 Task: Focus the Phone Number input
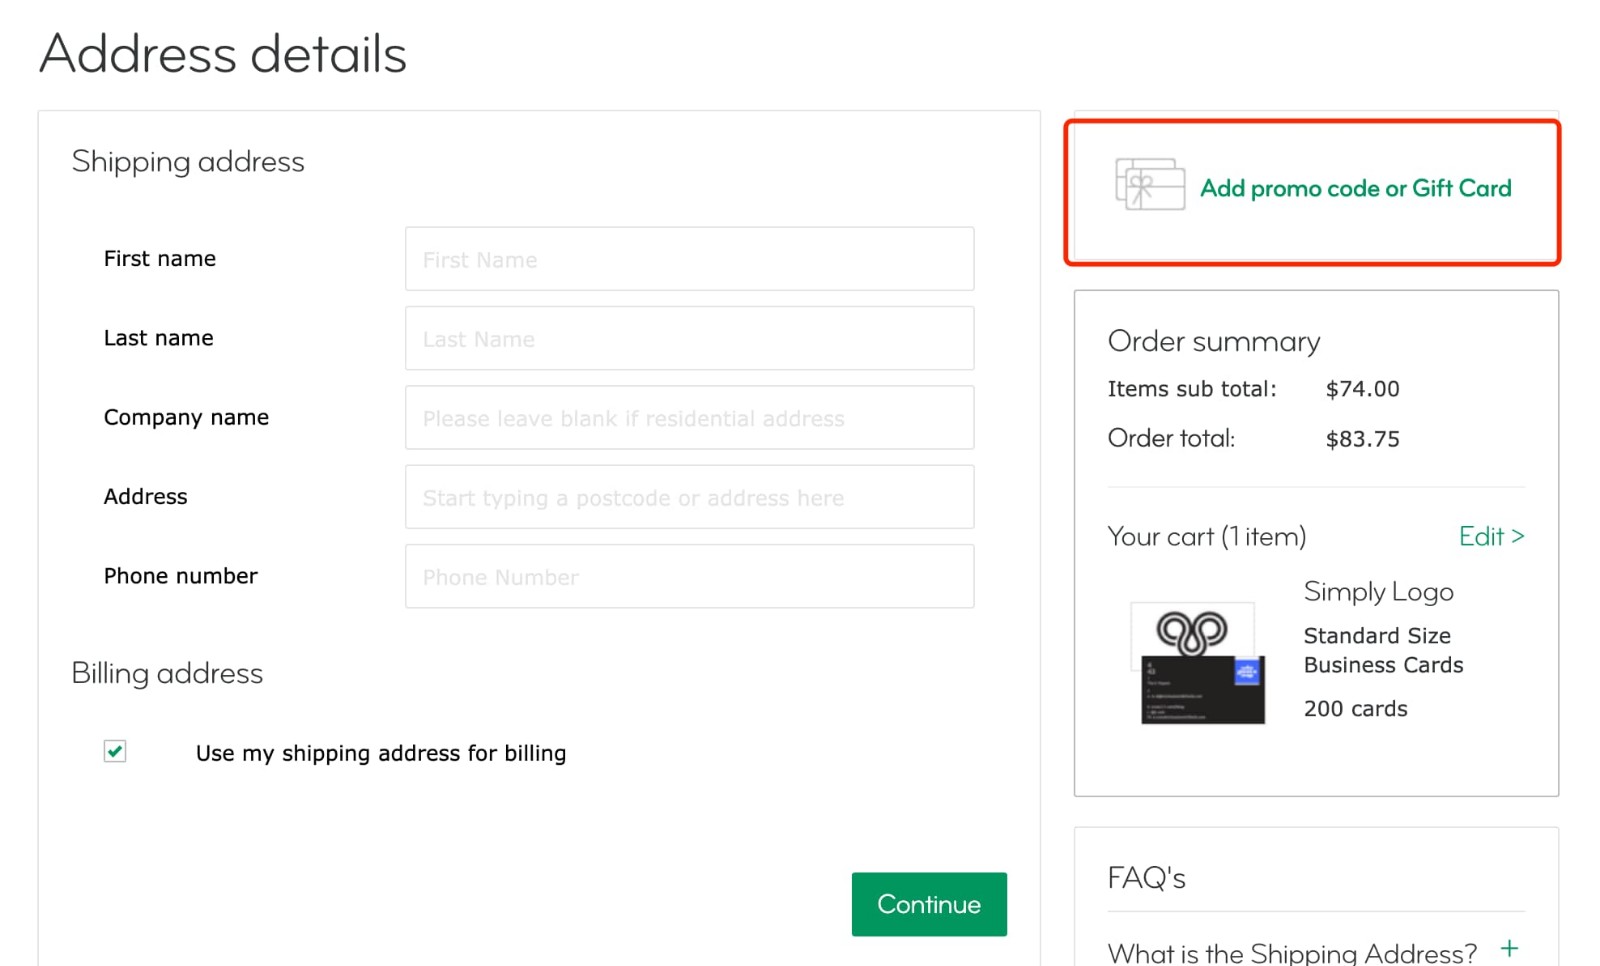coord(689,576)
